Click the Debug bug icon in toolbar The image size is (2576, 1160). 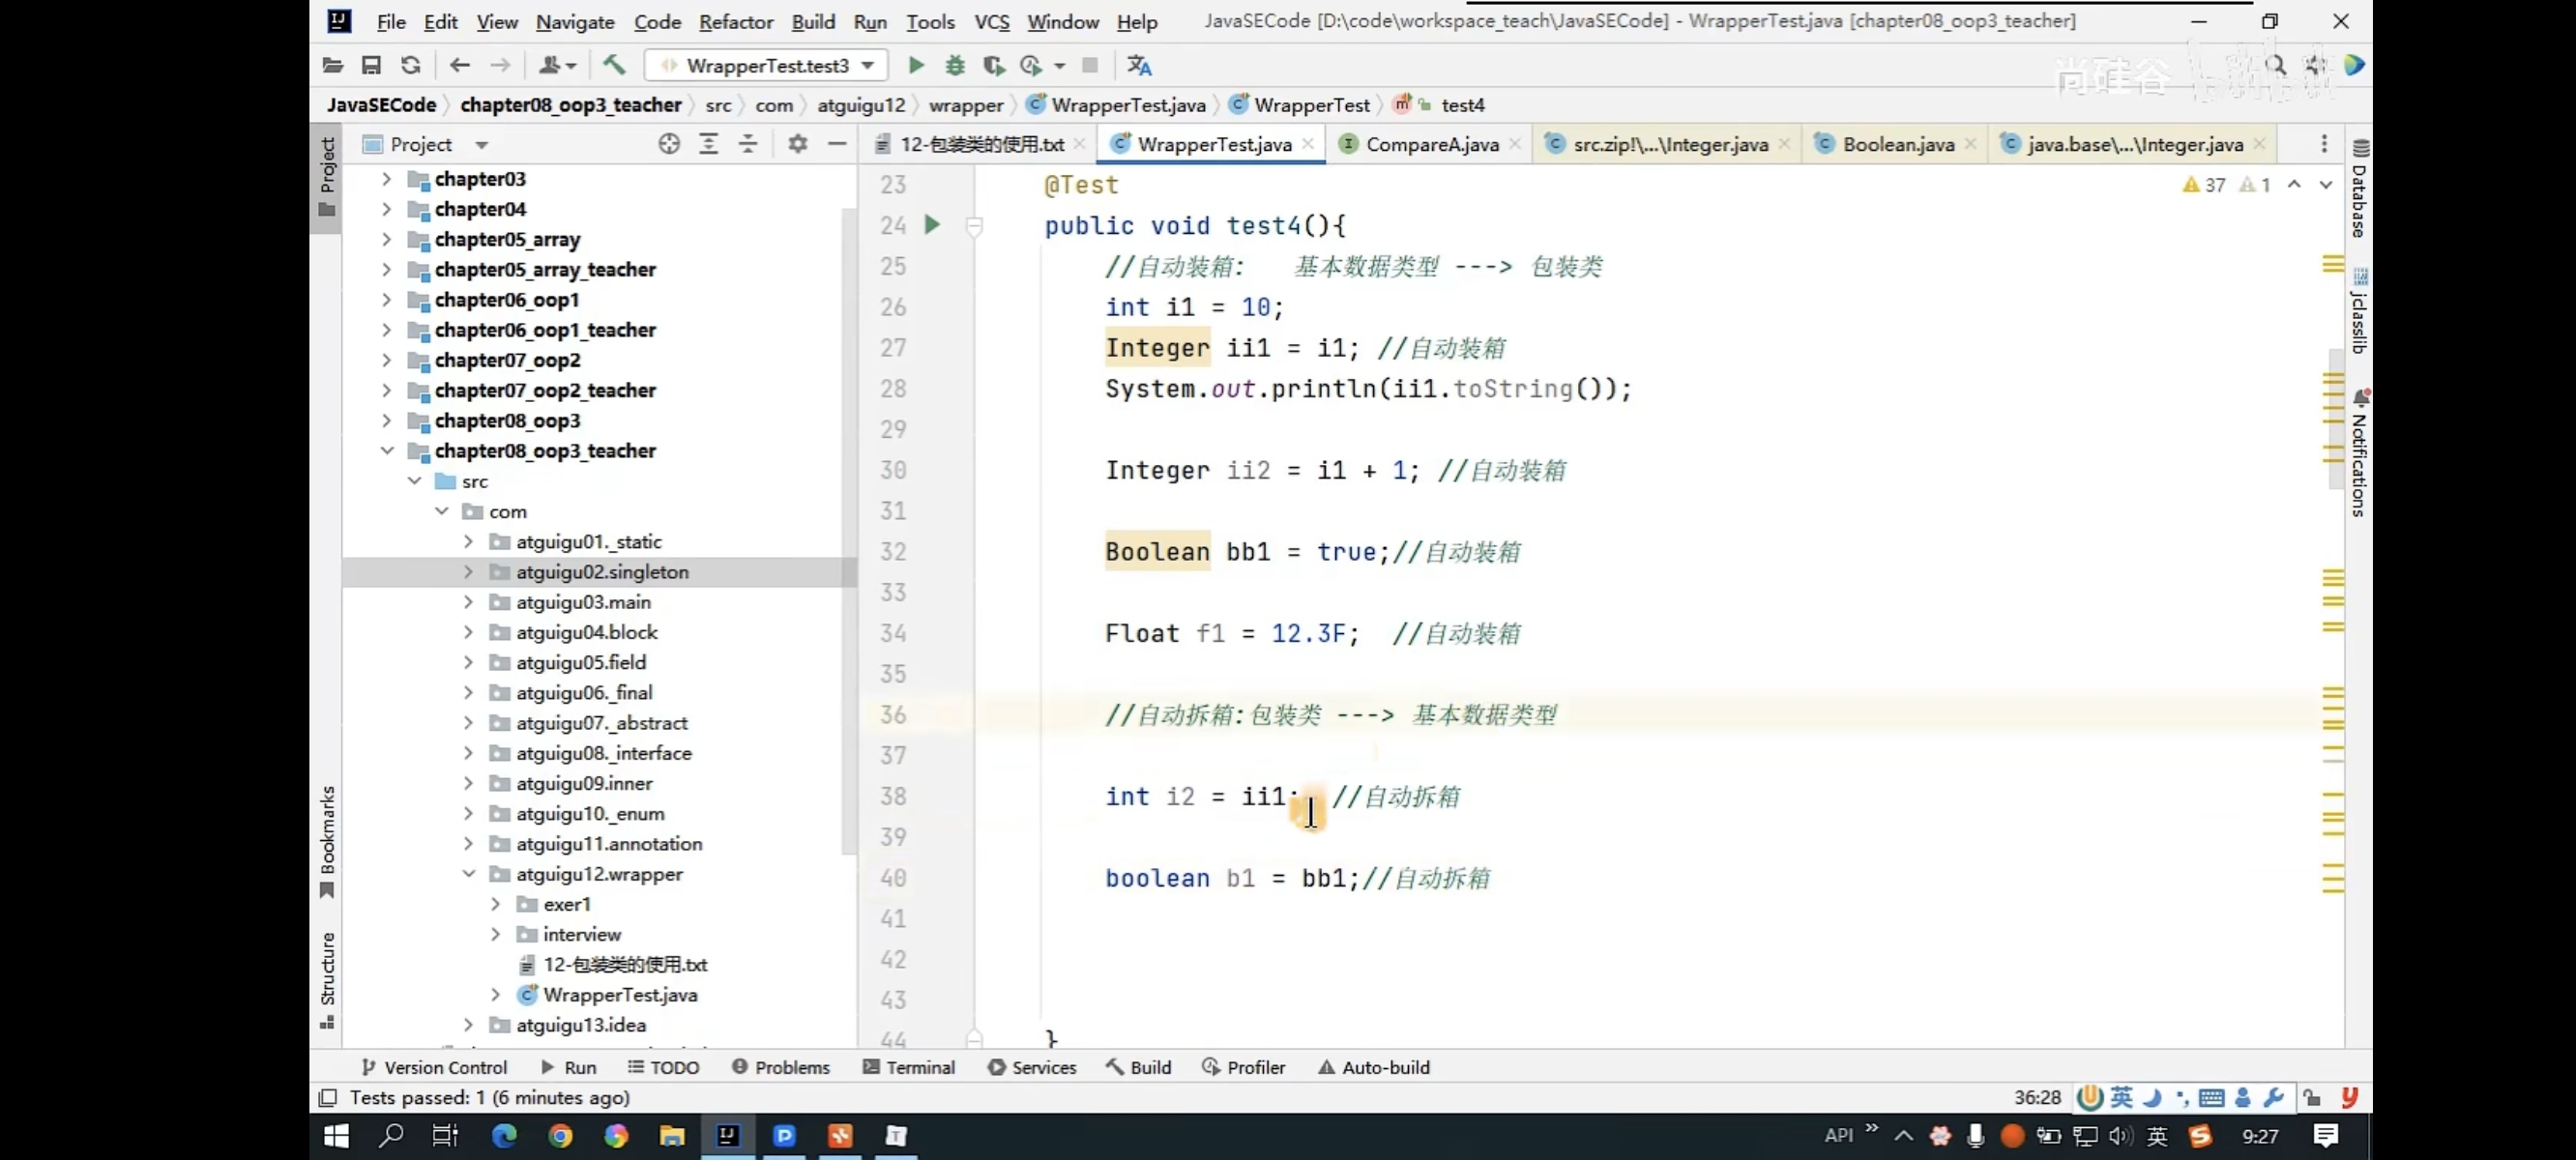[x=955, y=65]
